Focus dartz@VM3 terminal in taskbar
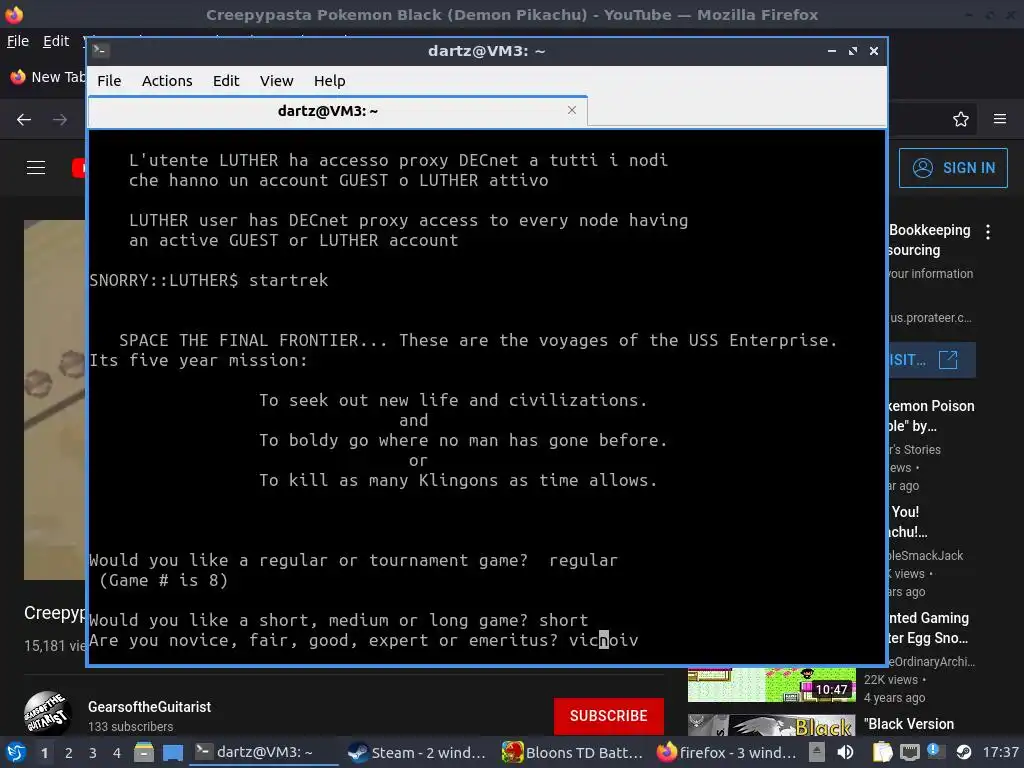This screenshot has width=1024, height=768. click(264, 752)
